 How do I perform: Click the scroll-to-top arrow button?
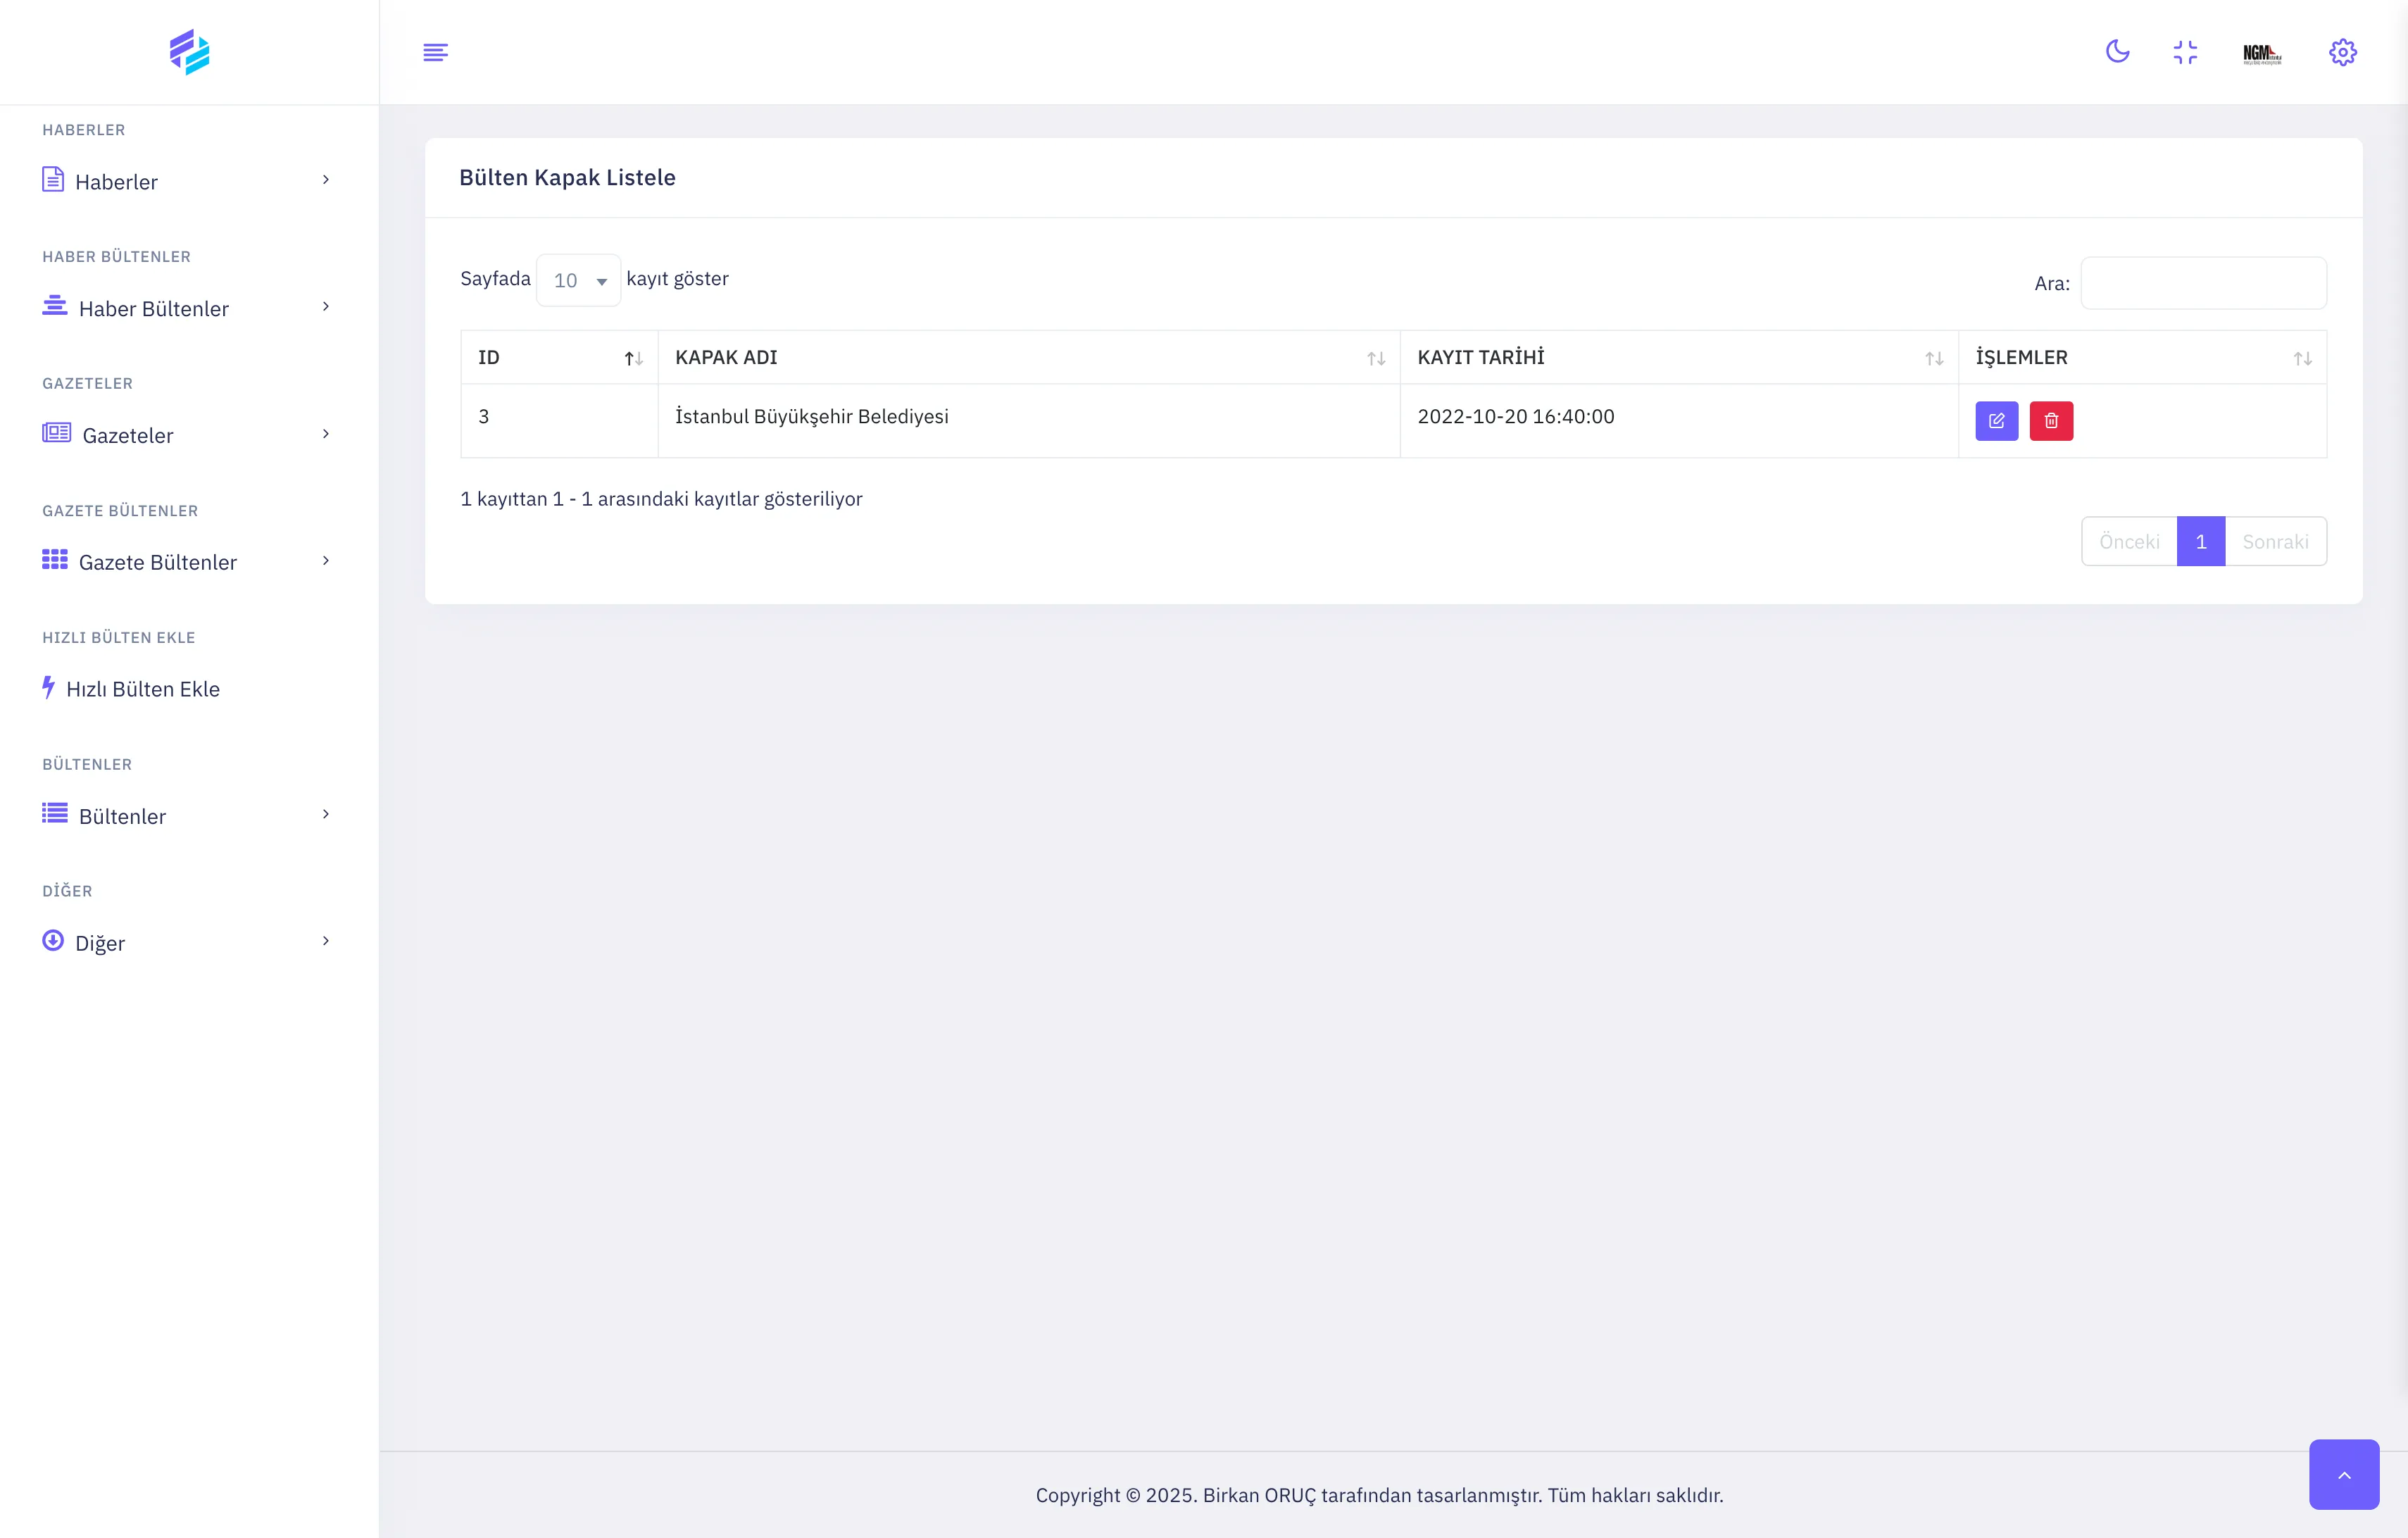2343,1474
